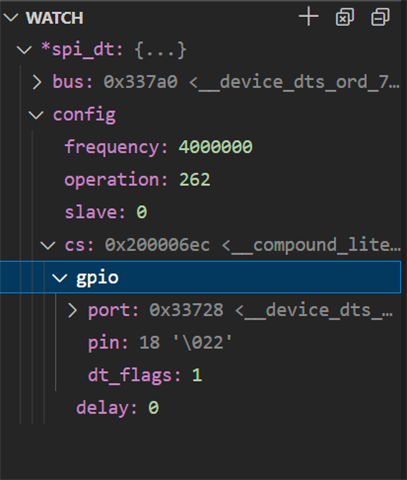Collapse the *spi_dt watch expression
407x480 pixels.
[24, 50]
